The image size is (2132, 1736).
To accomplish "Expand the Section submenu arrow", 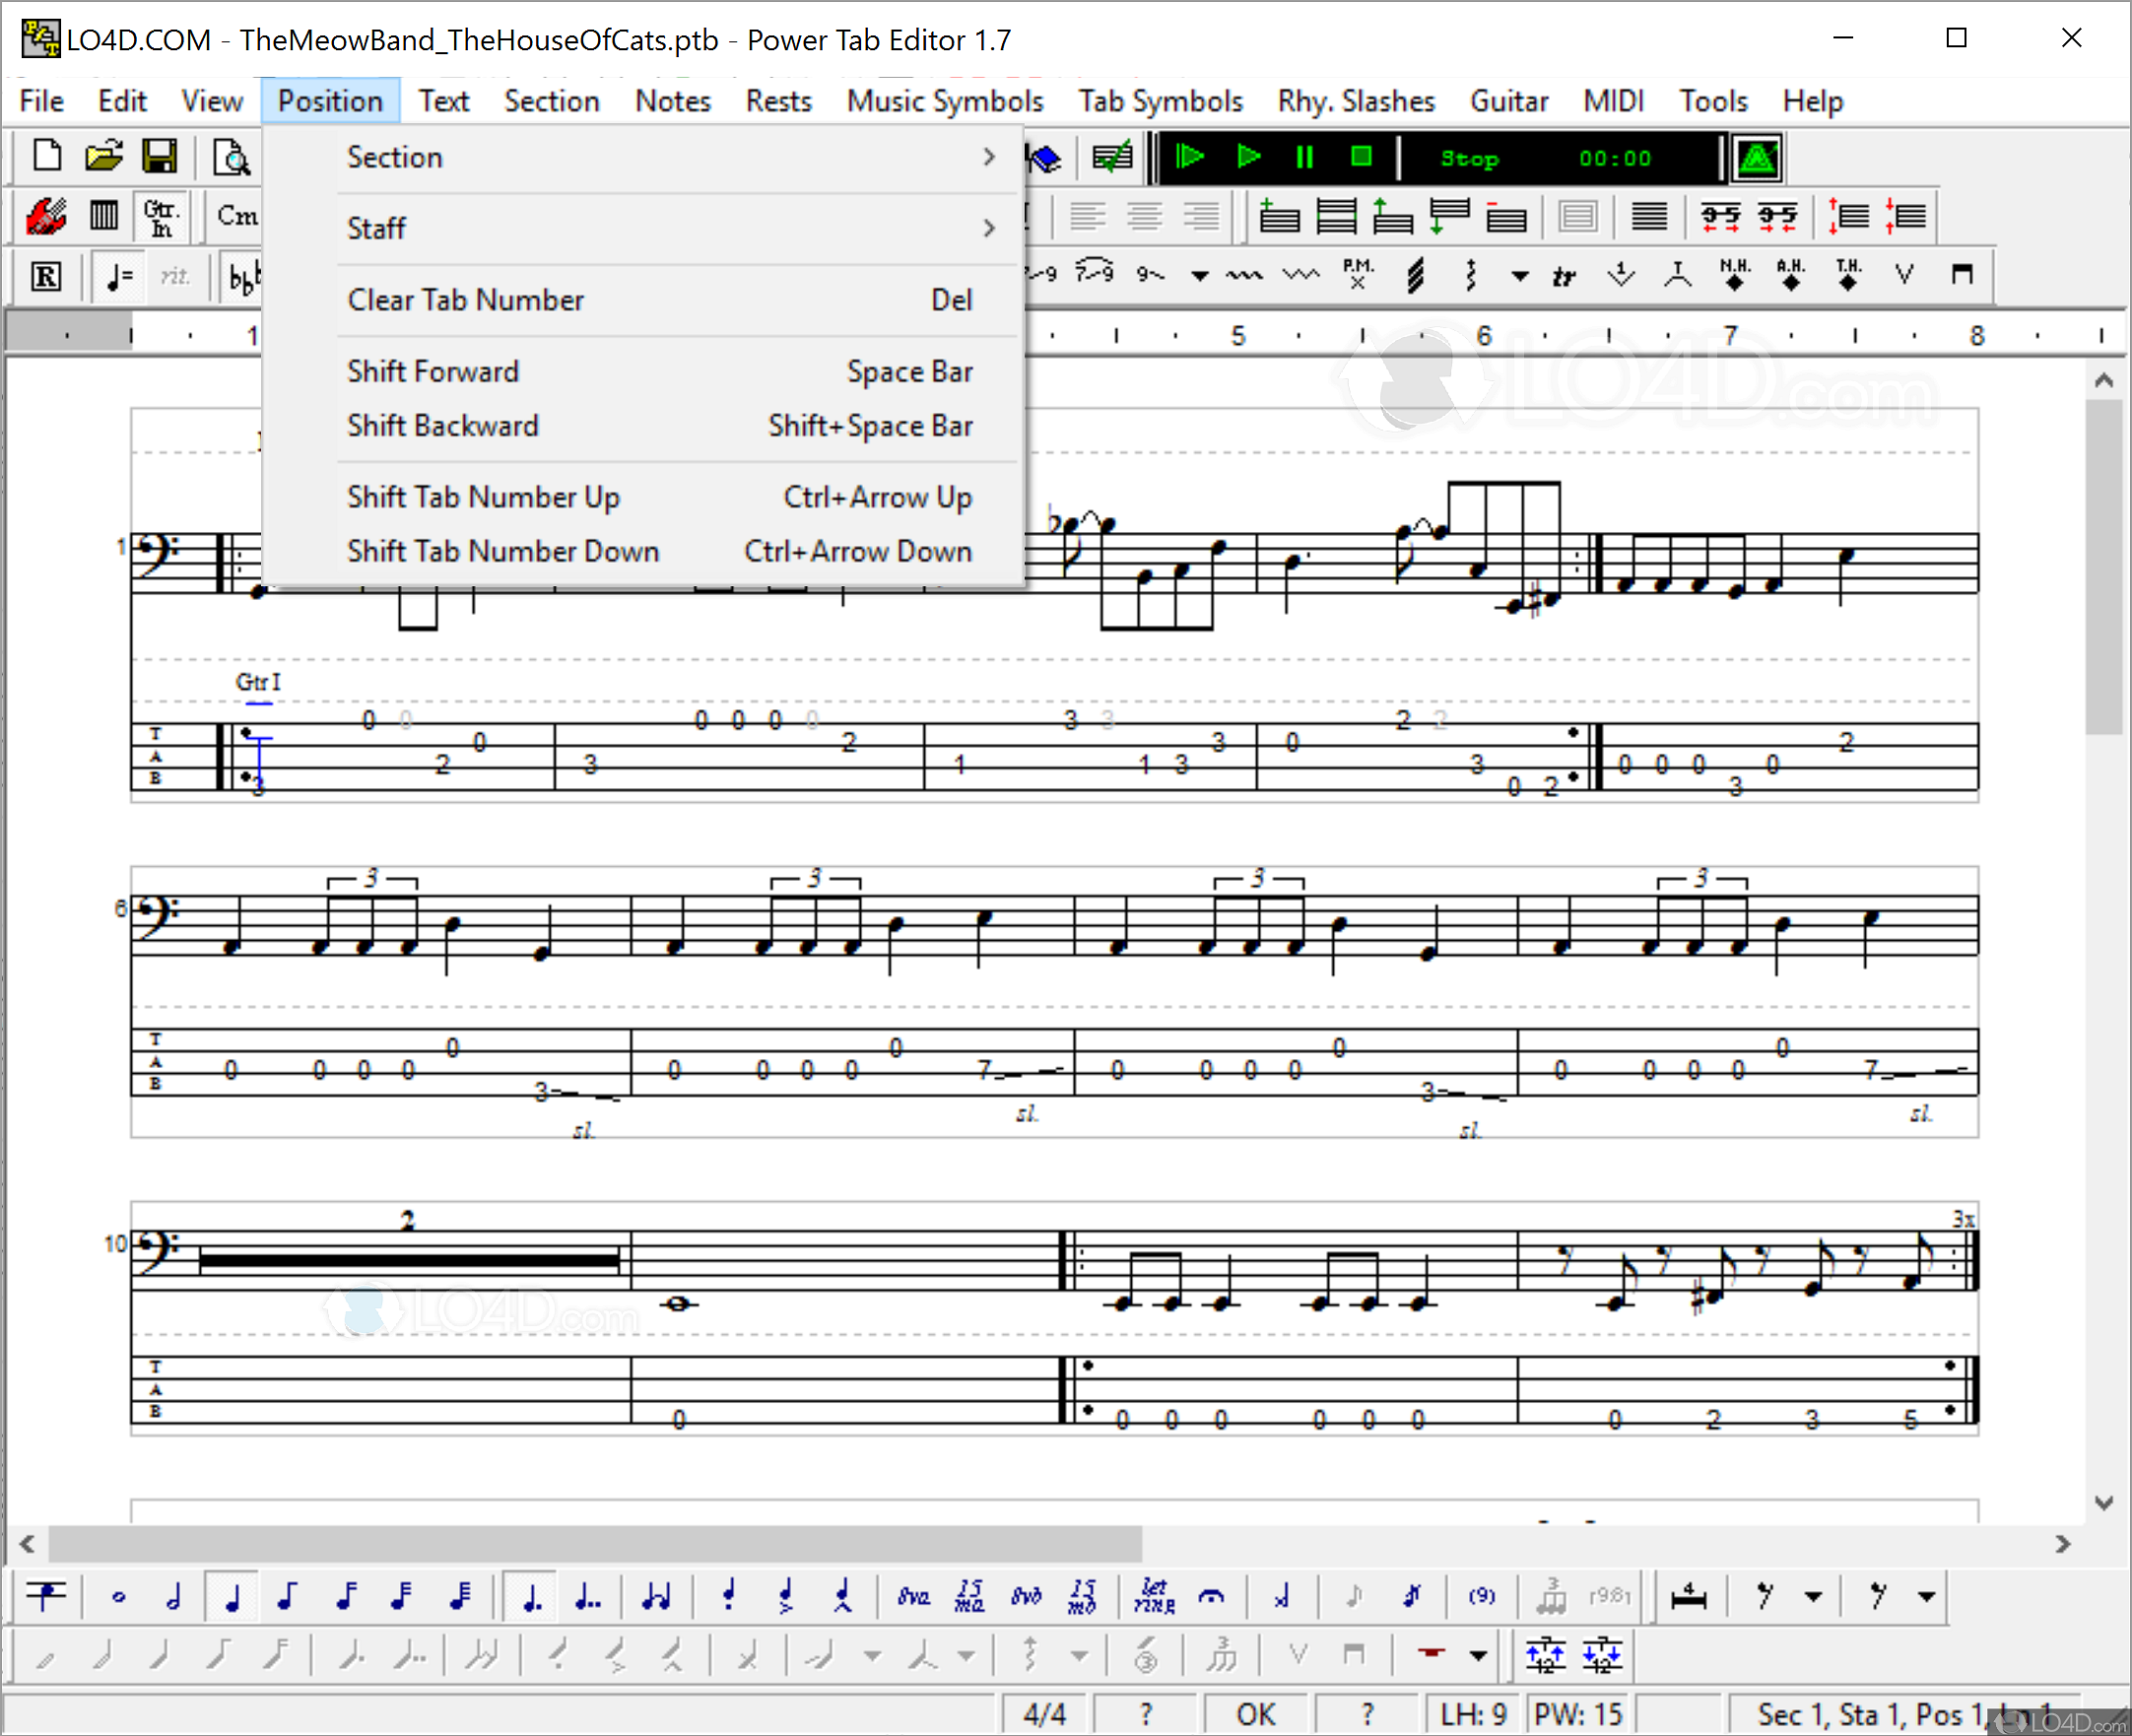I will [988, 157].
